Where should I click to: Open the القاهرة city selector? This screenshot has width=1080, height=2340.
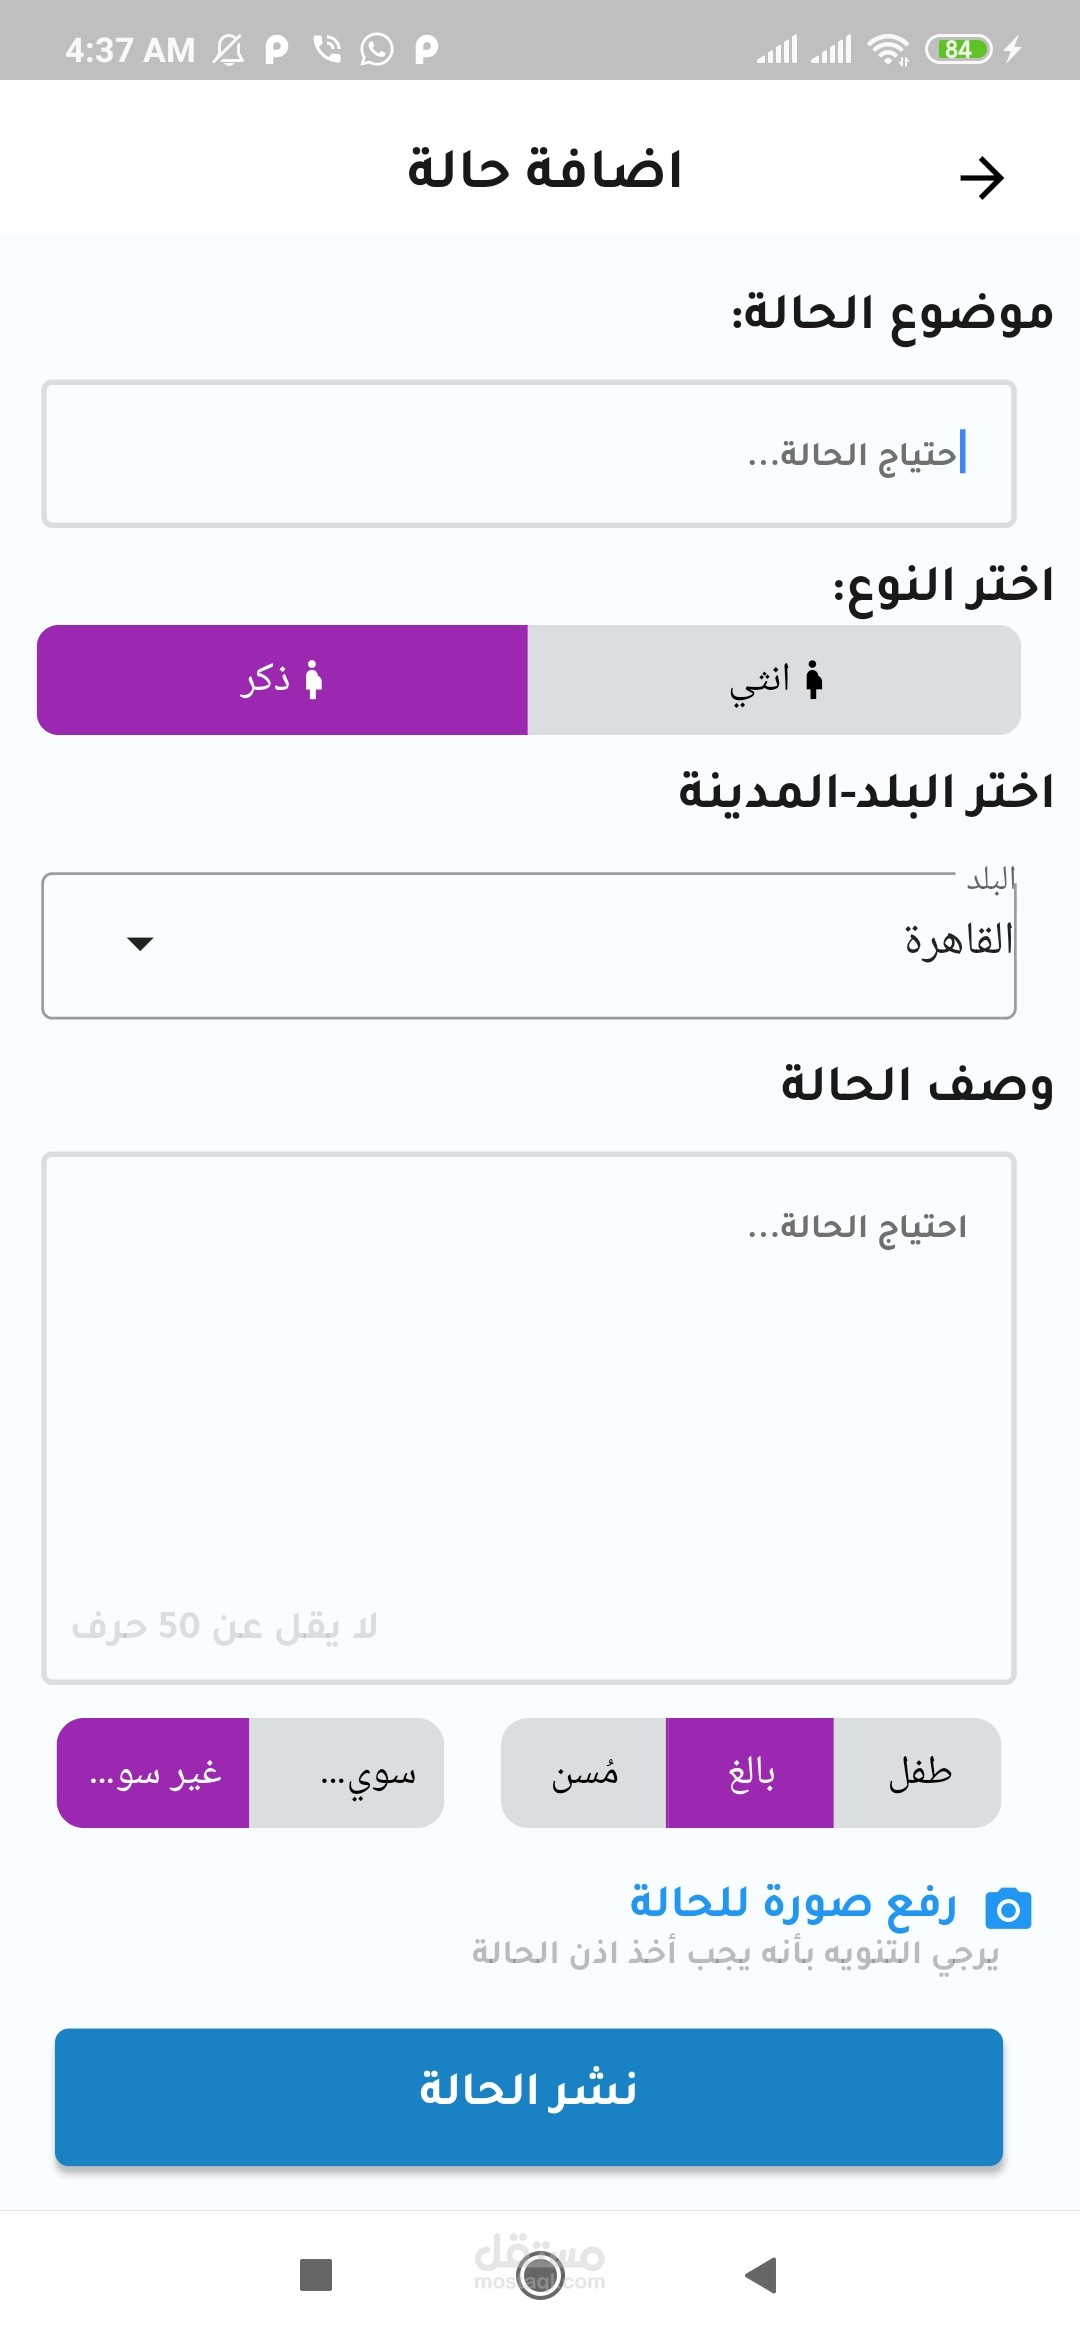(x=529, y=946)
